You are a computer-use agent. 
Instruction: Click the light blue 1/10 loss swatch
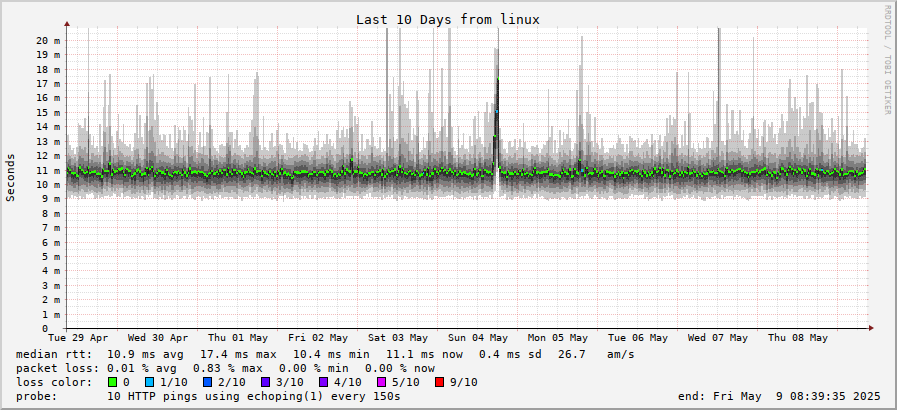coord(150,382)
